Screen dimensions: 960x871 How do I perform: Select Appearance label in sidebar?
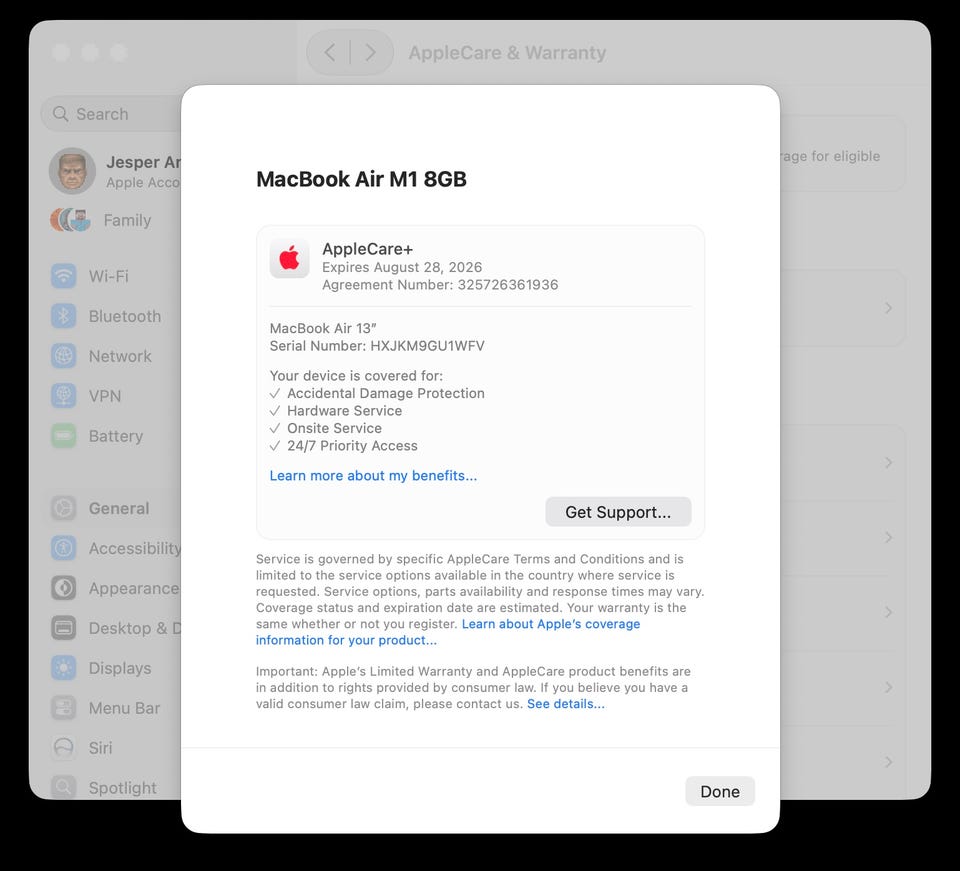tap(134, 588)
